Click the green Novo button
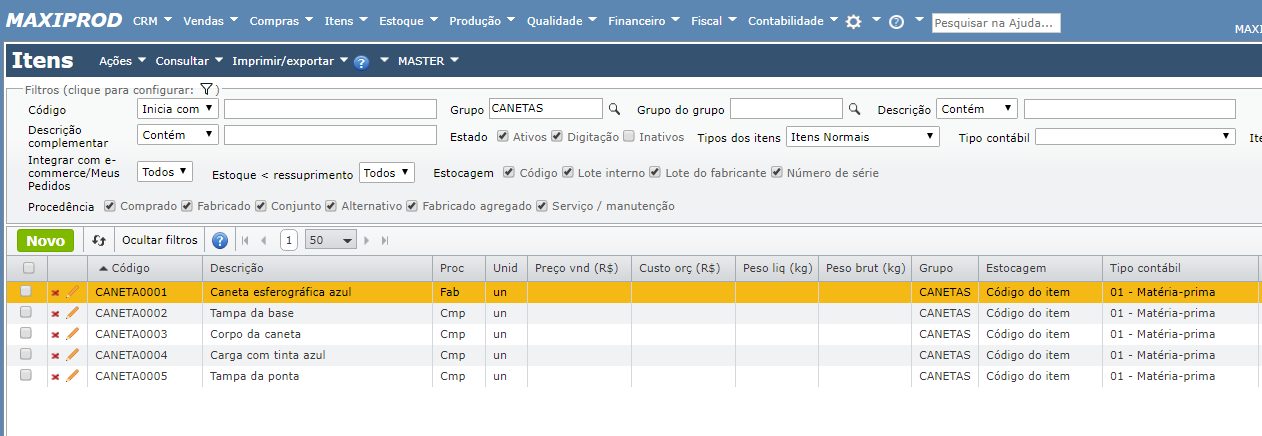This screenshot has height=436, width=1262. (45, 241)
